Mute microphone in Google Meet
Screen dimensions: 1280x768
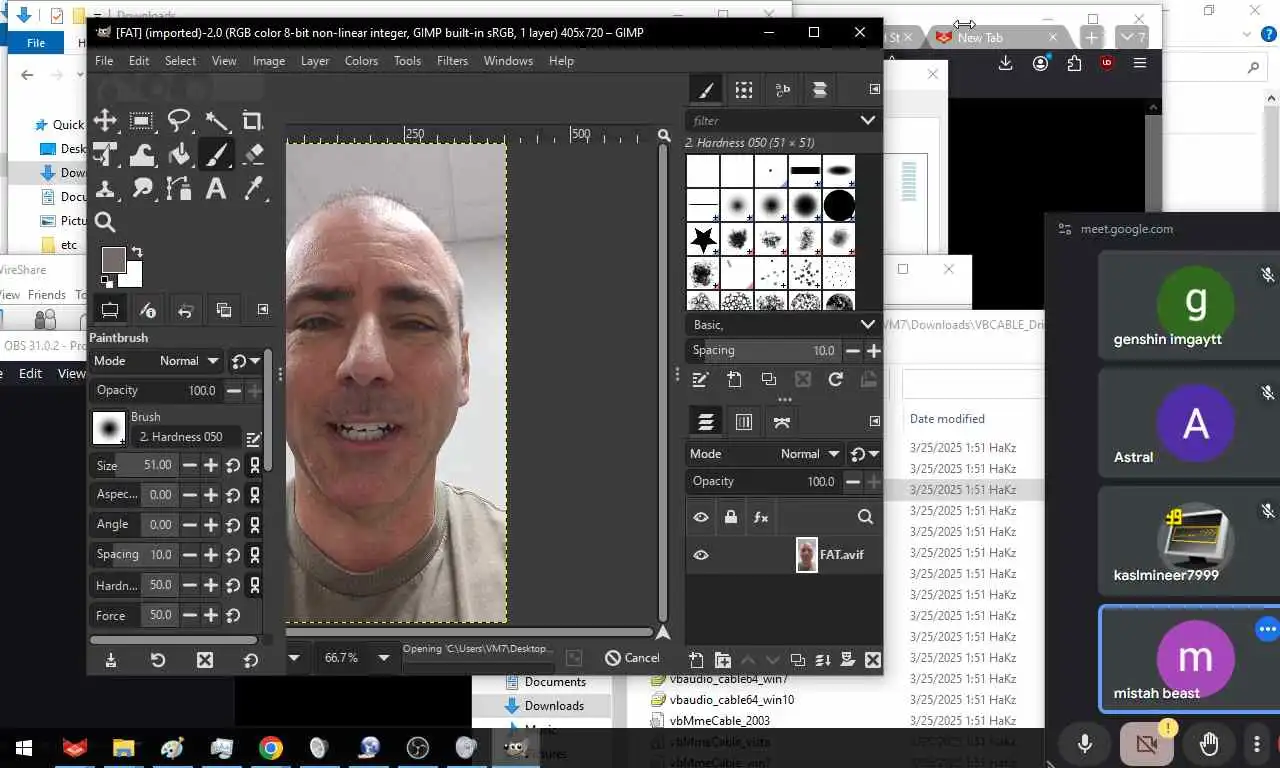(1084, 743)
